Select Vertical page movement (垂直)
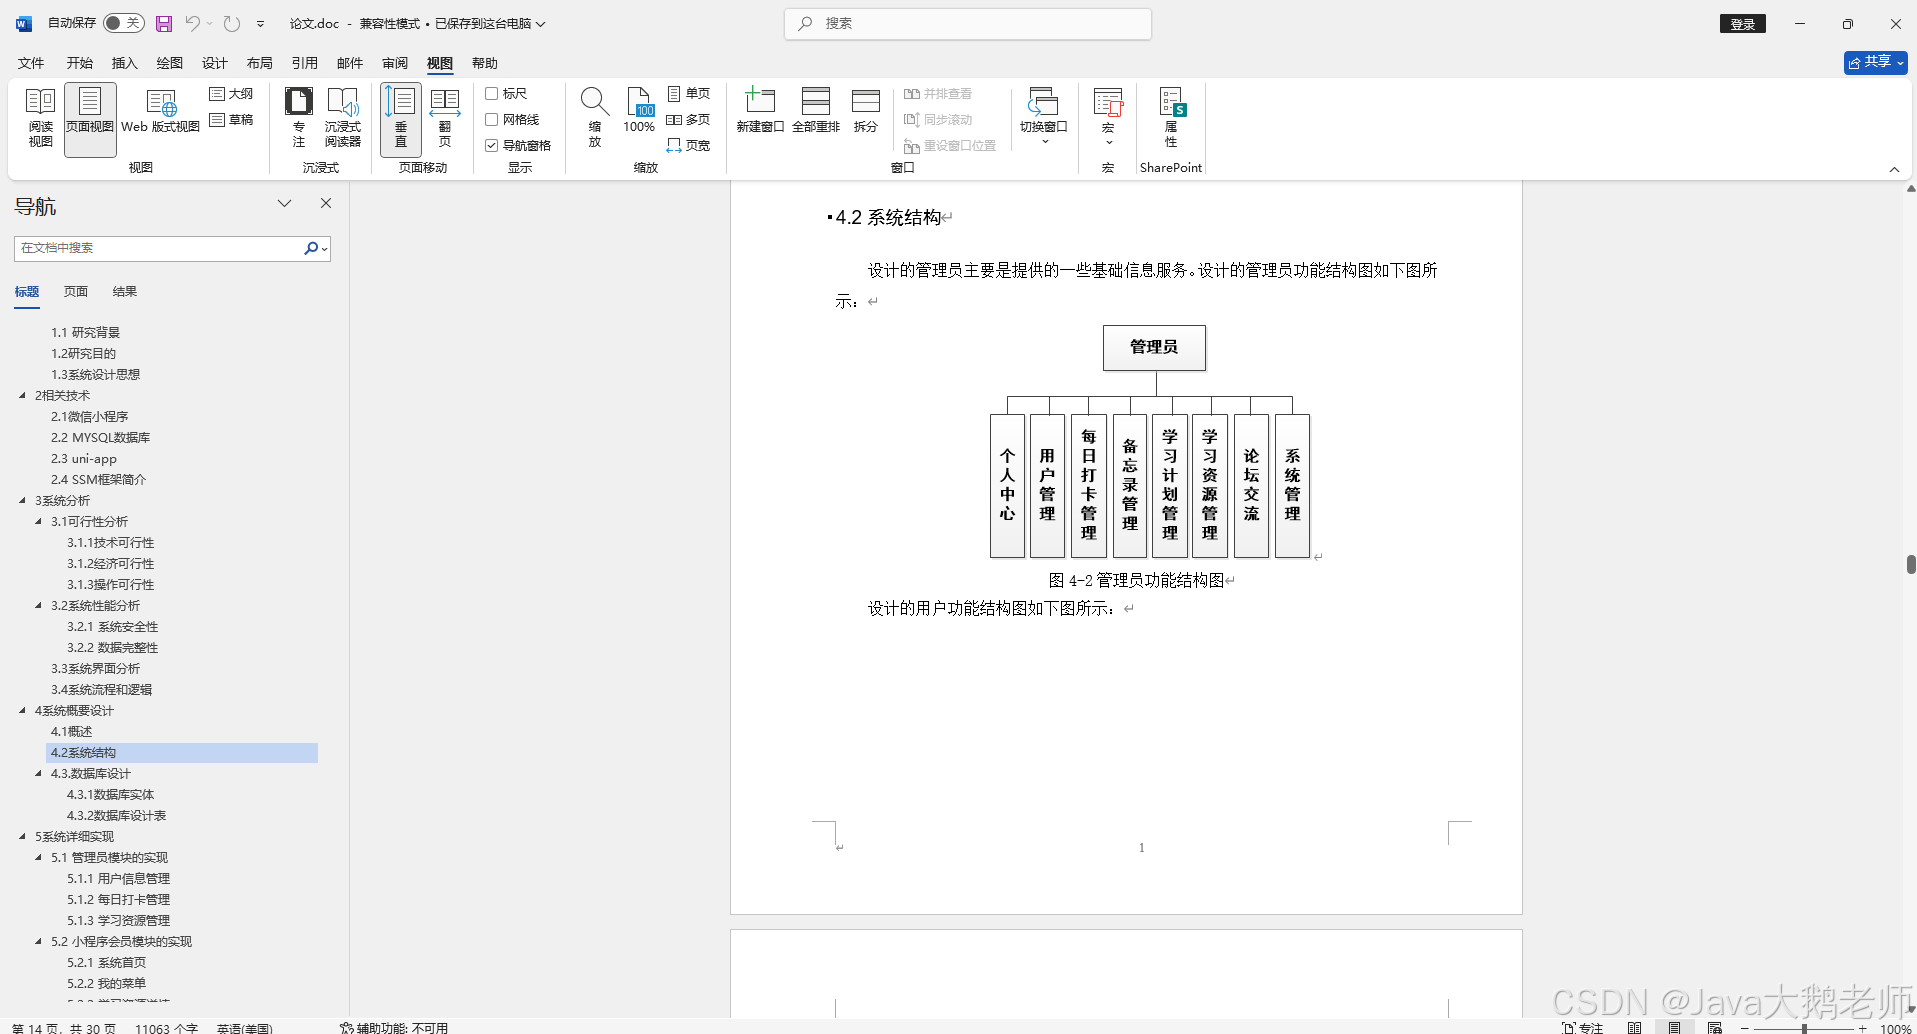 point(401,118)
